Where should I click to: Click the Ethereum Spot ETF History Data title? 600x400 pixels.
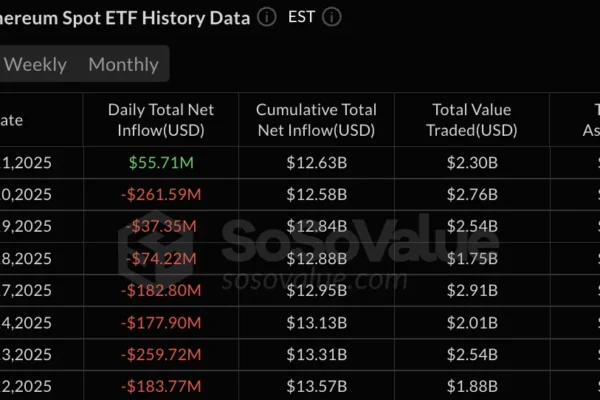[125, 17]
